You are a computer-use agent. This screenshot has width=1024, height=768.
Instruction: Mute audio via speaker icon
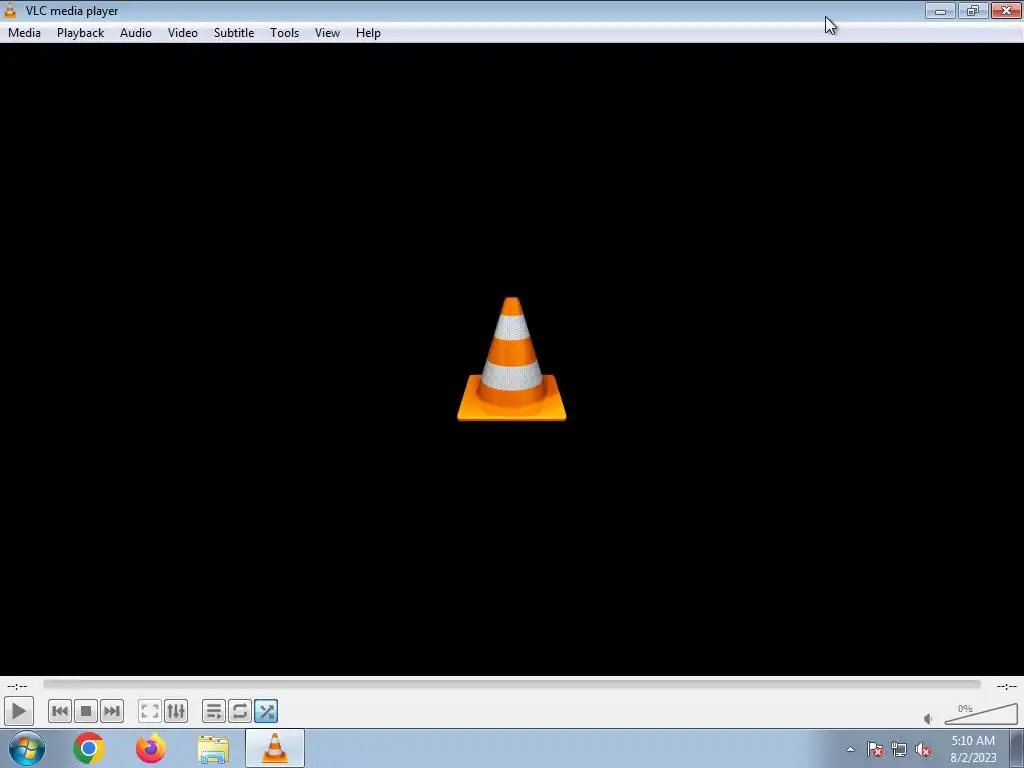click(x=928, y=718)
